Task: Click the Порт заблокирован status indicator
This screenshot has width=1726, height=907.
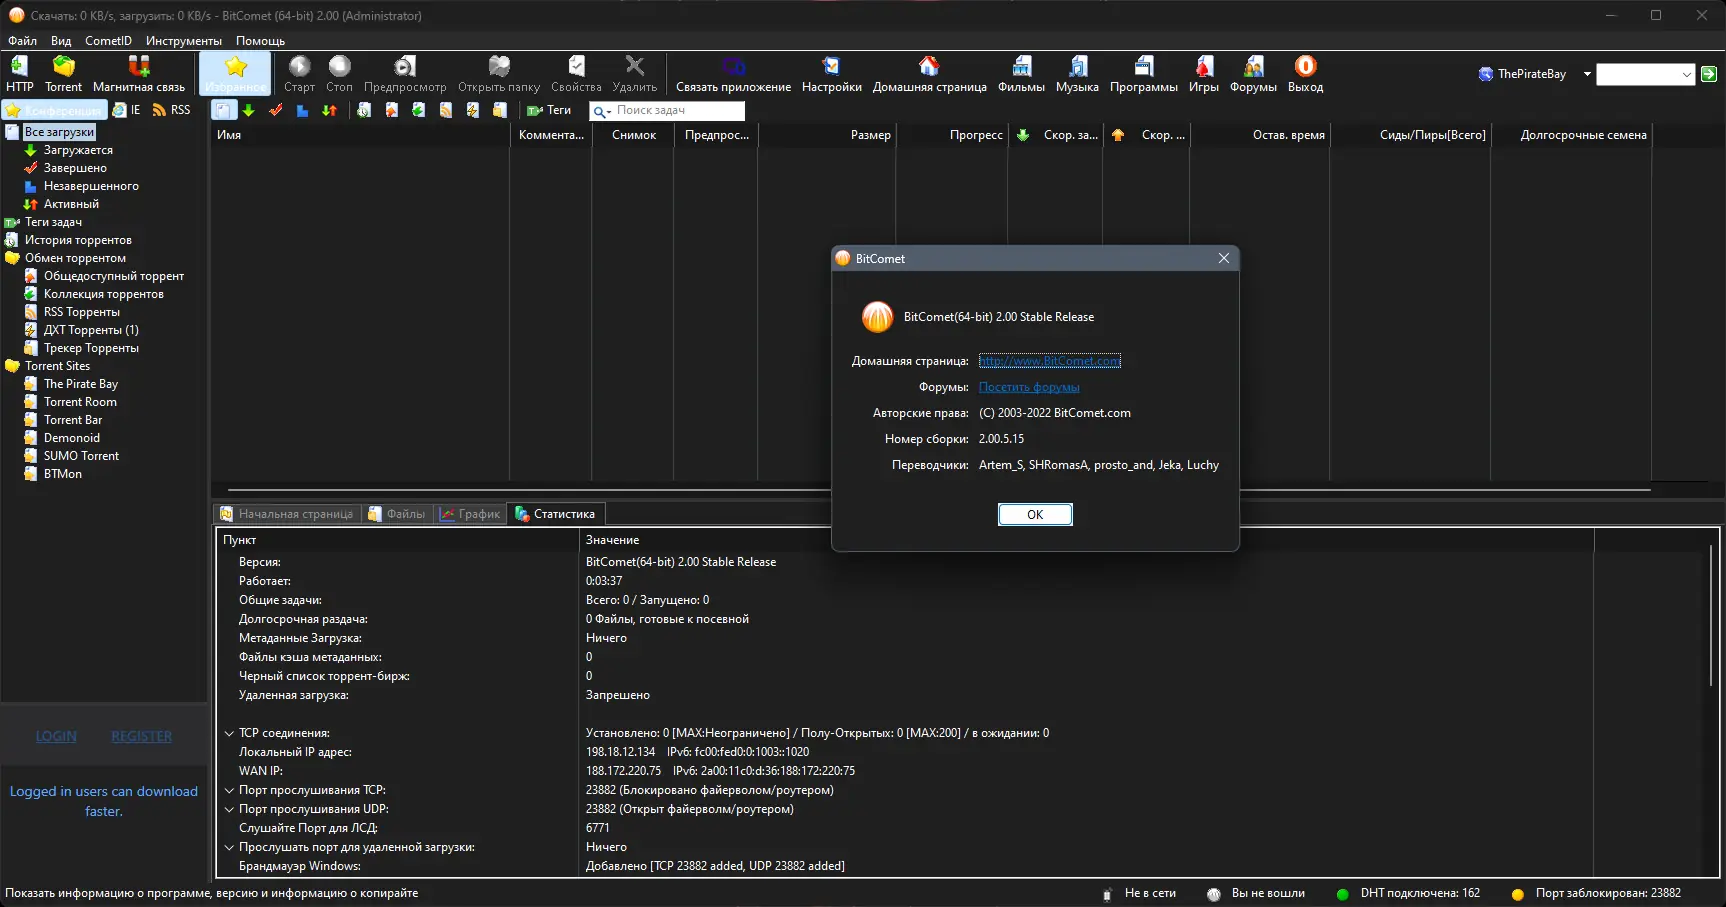Action: (1596, 893)
